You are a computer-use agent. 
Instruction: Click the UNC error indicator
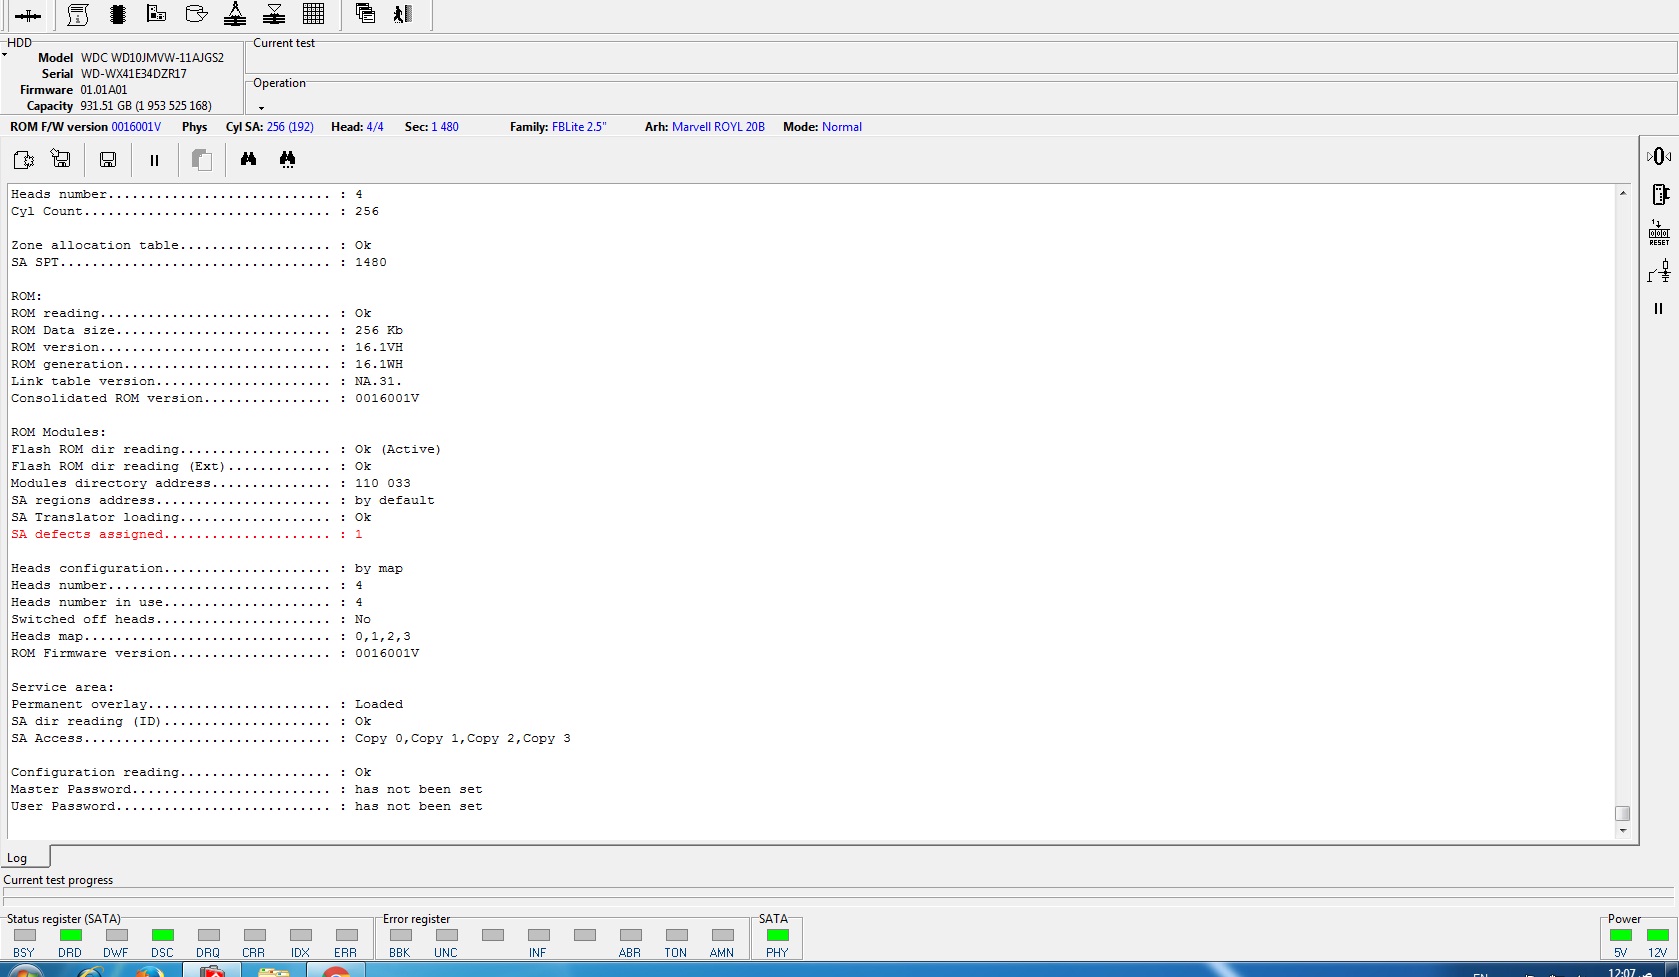tap(446, 935)
